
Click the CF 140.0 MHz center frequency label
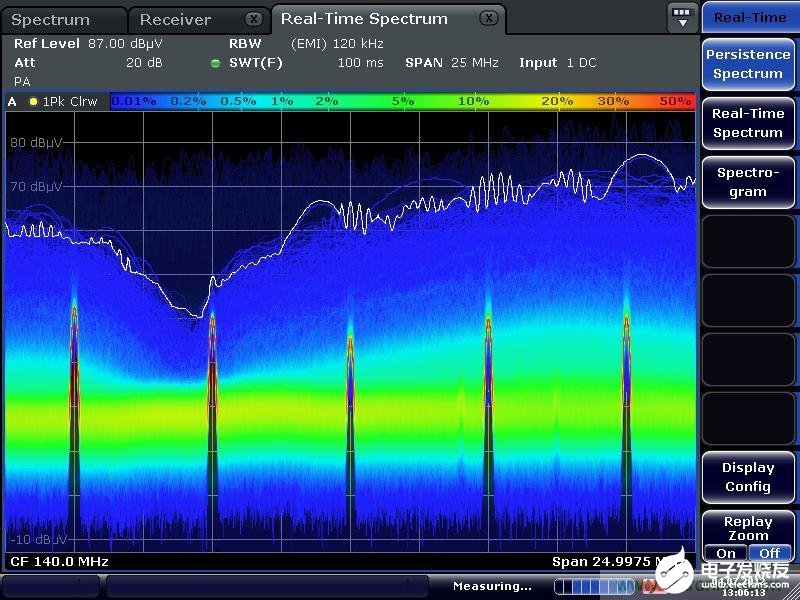click(x=59, y=562)
